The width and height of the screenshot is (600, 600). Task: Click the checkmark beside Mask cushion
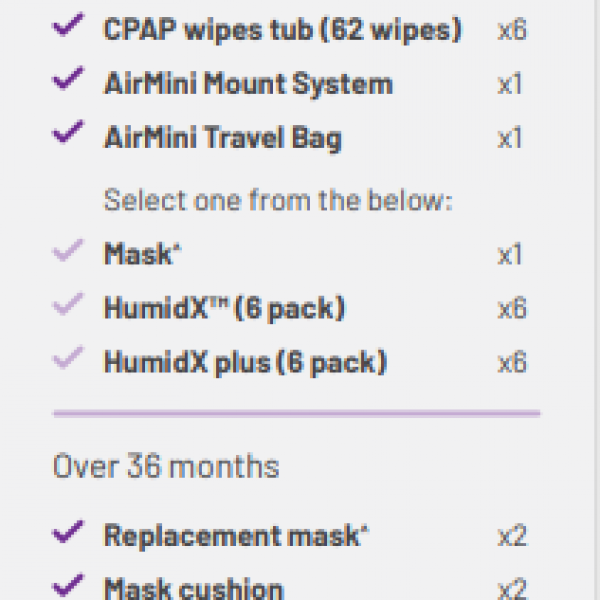pyautogui.click(x=68, y=585)
